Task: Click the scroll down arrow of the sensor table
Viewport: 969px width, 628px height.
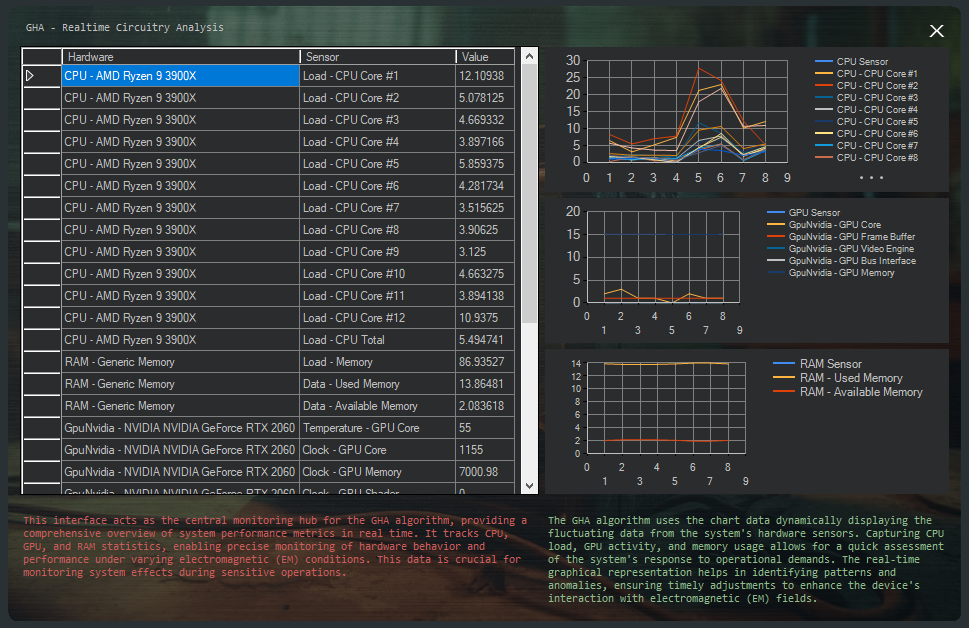Action: tap(529, 486)
